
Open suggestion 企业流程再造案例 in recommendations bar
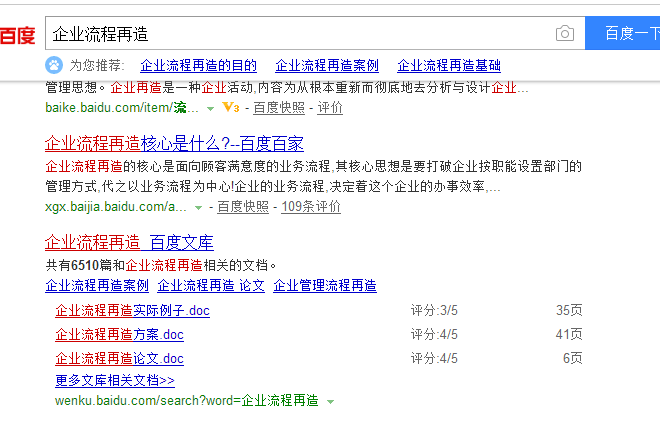coord(327,66)
